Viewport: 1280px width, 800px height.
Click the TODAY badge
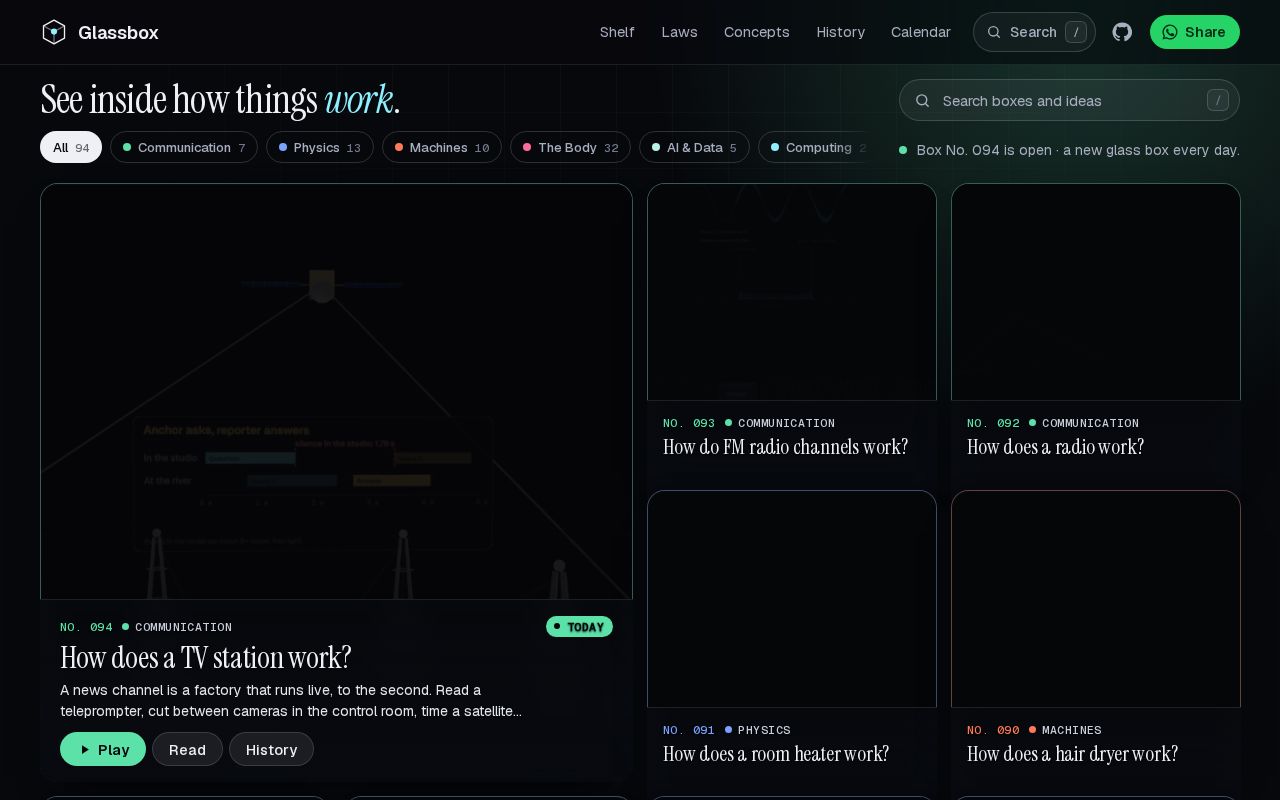[579, 627]
